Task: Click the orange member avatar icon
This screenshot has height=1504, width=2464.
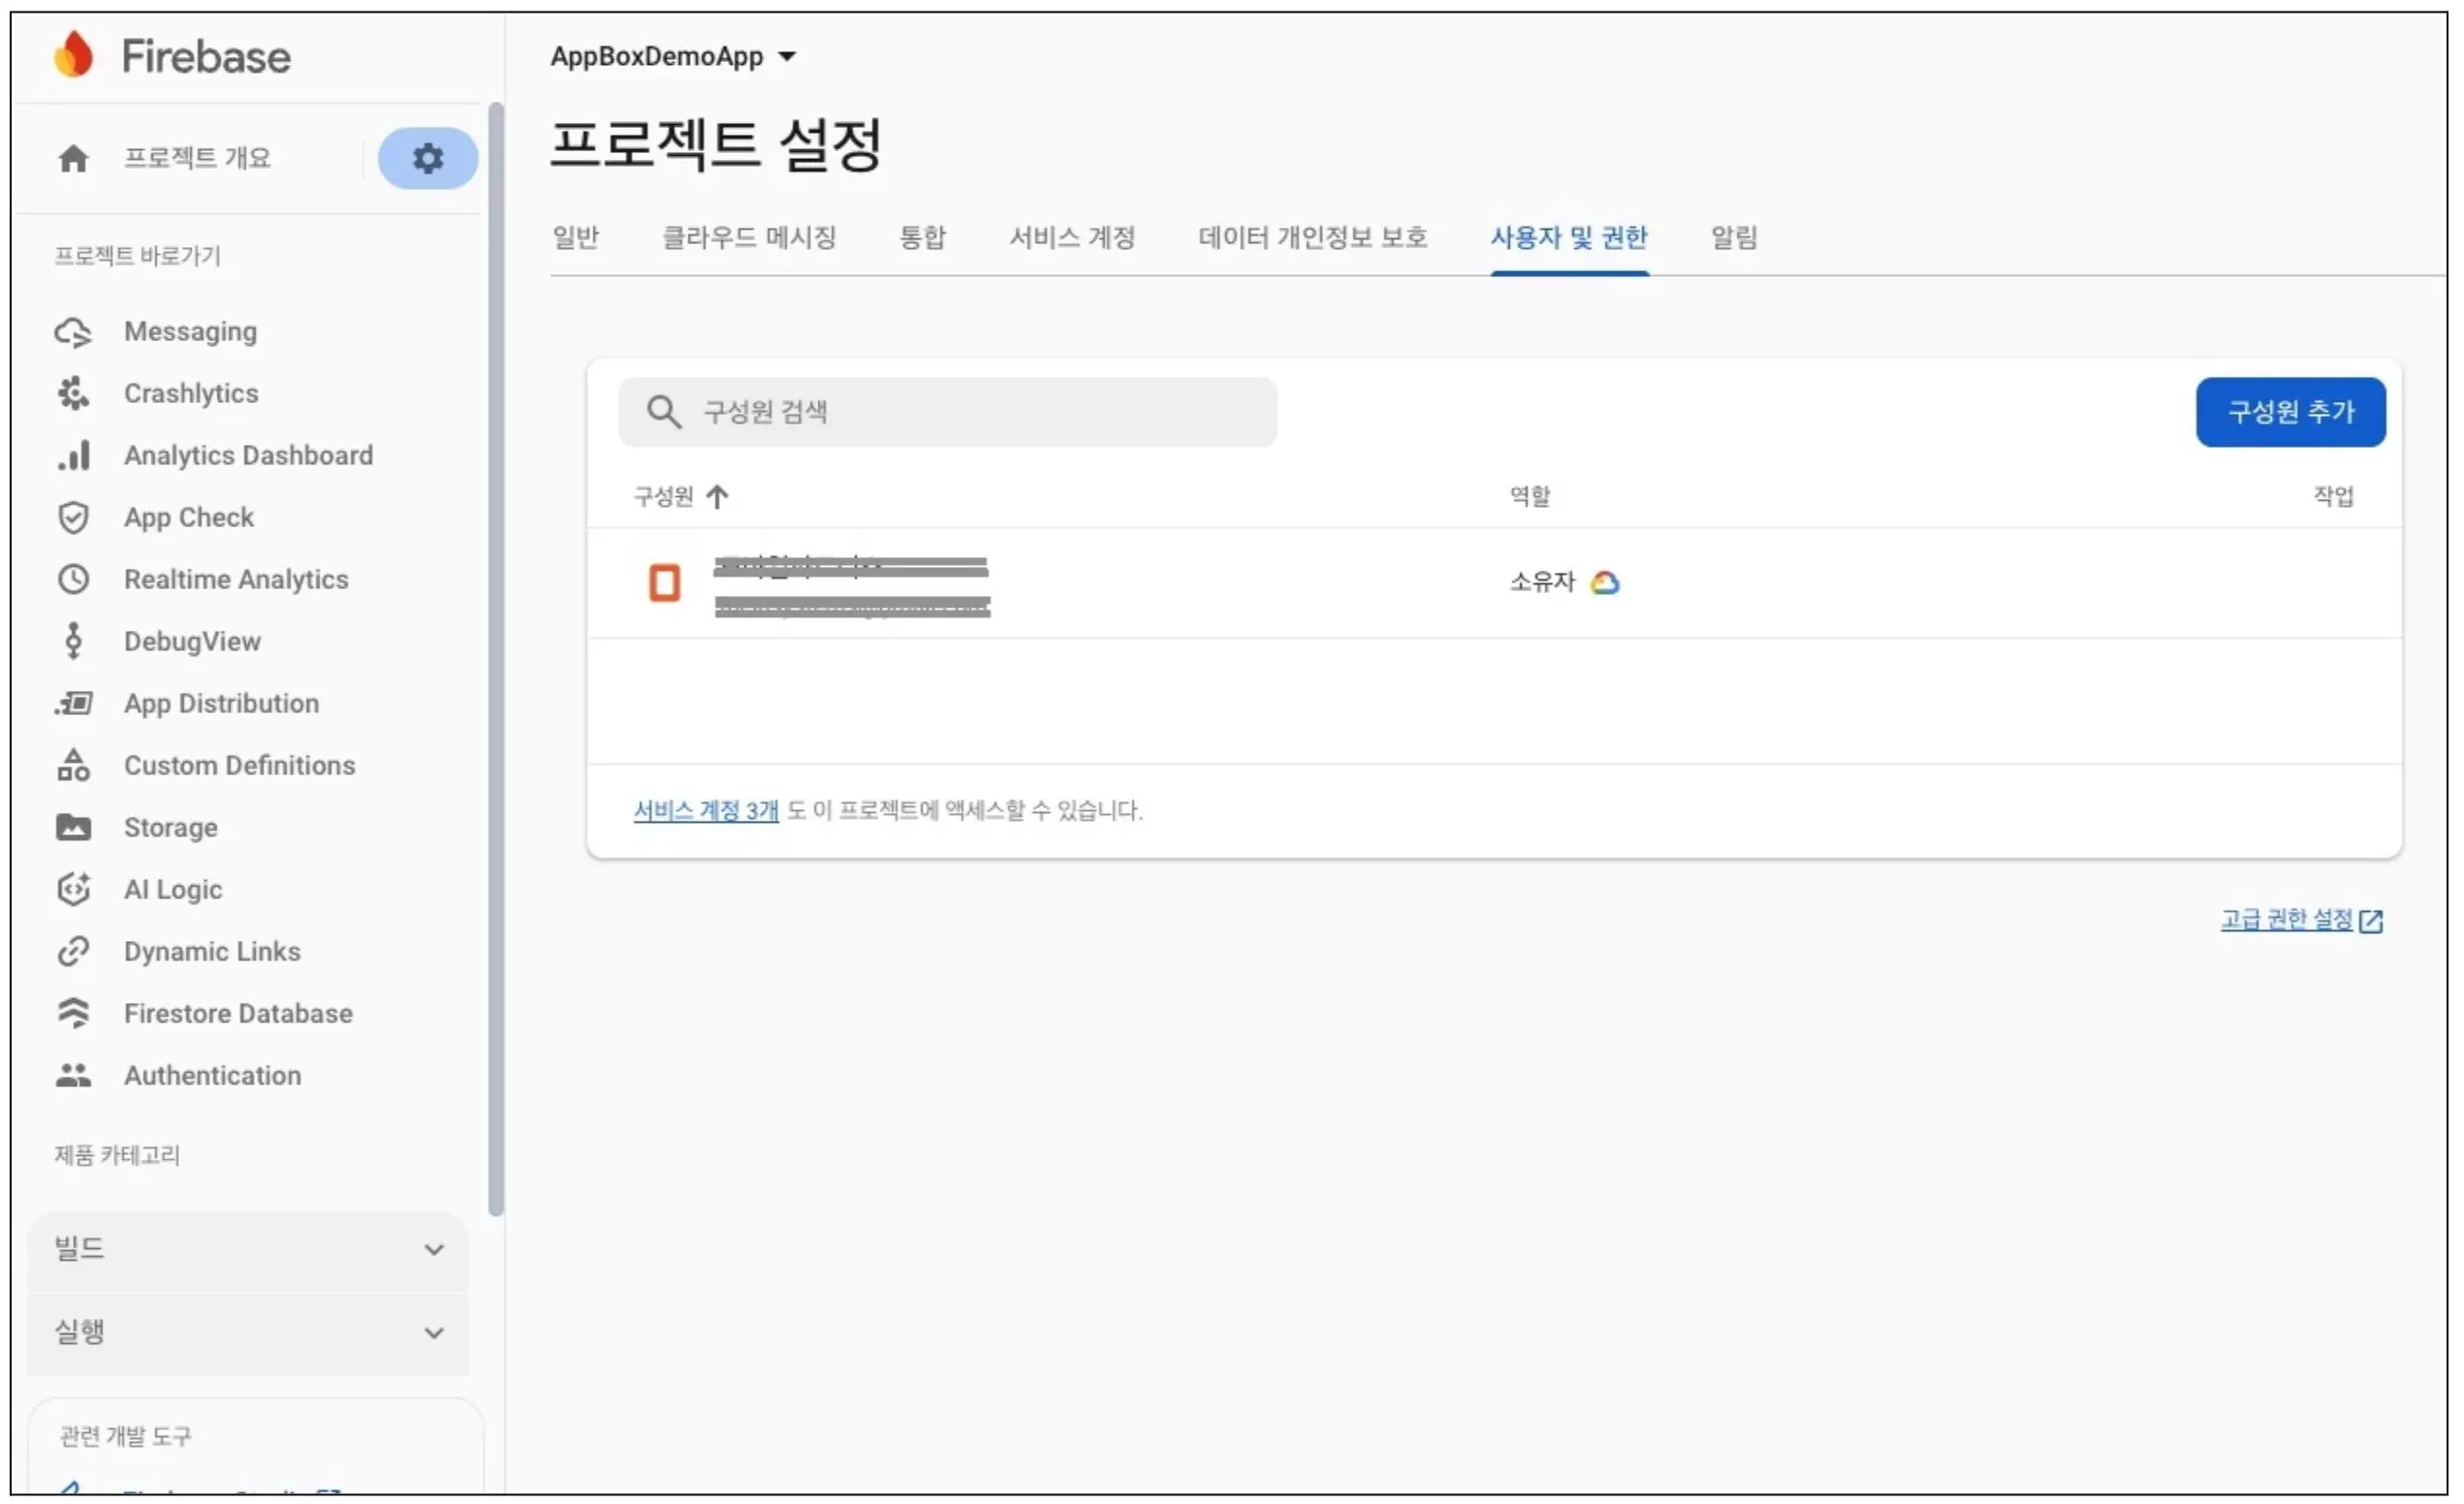Action: pyautogui.click(x=665, y=583)
